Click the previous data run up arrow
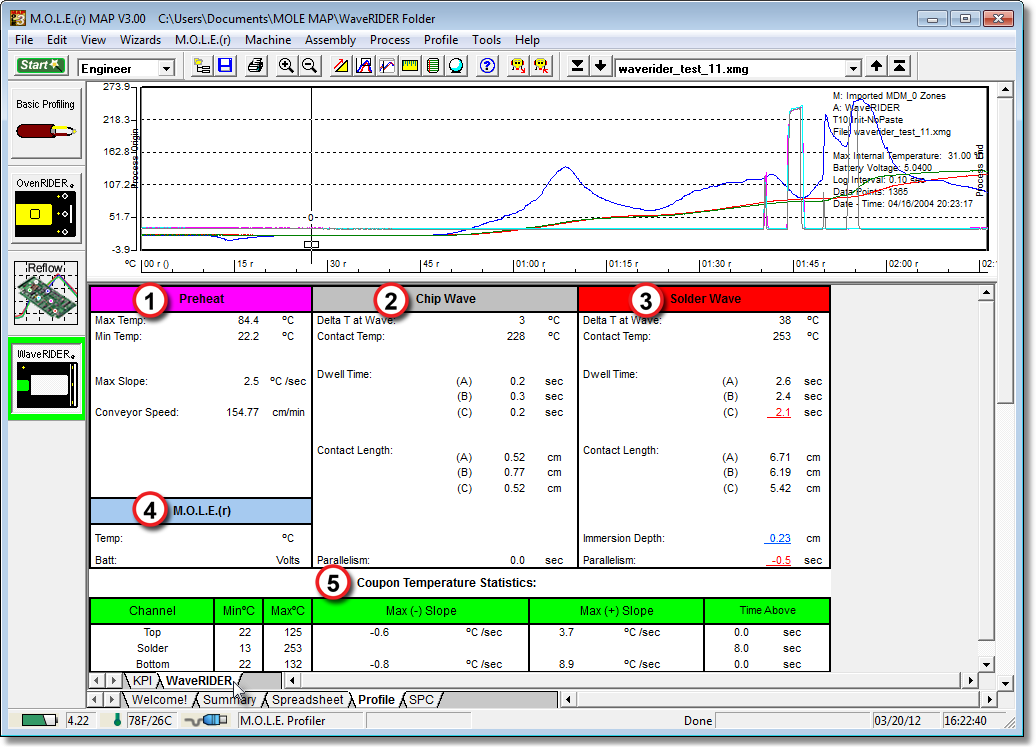1036x749 pixels. tap(876, 66)
